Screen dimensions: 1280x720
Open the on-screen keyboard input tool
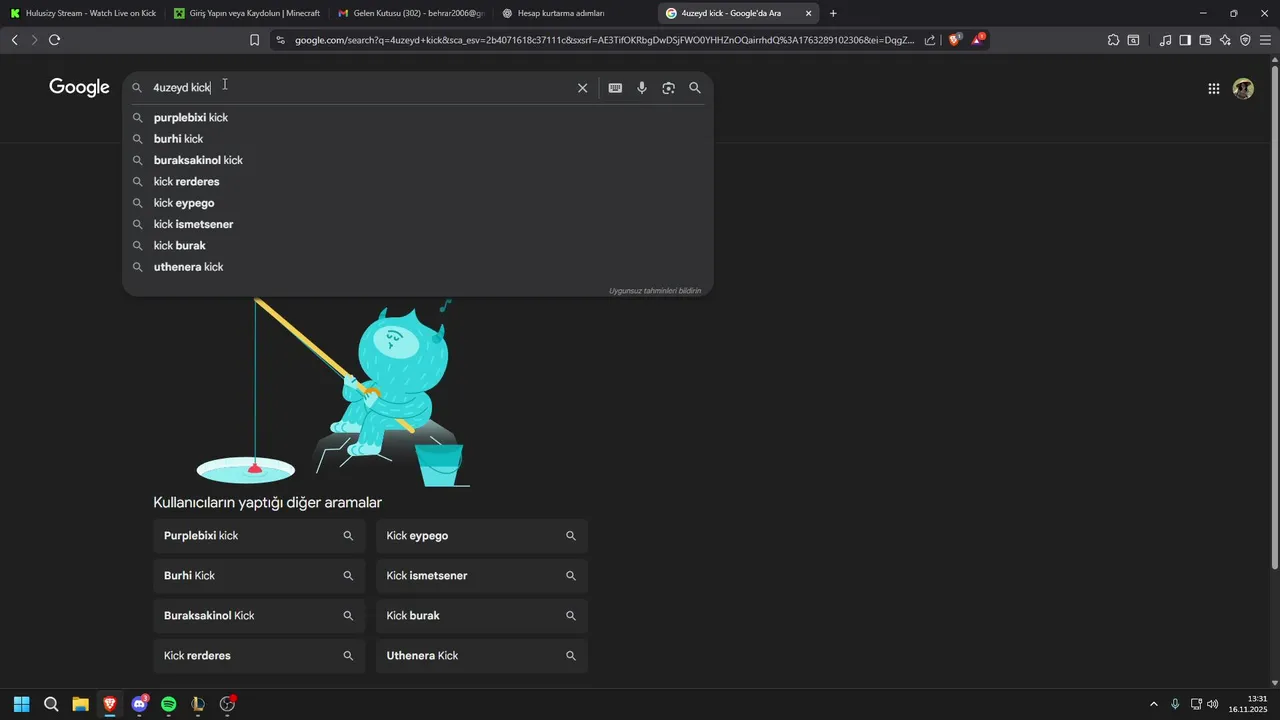click(x=615, y=88)
